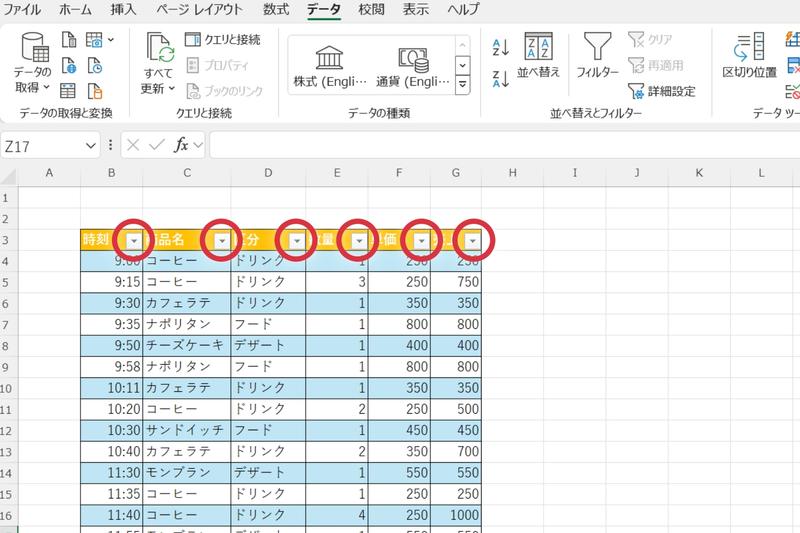This screenshot has width=800, height=533.
Task: Click the From Web icon
Action: click(x=68, y=65)
